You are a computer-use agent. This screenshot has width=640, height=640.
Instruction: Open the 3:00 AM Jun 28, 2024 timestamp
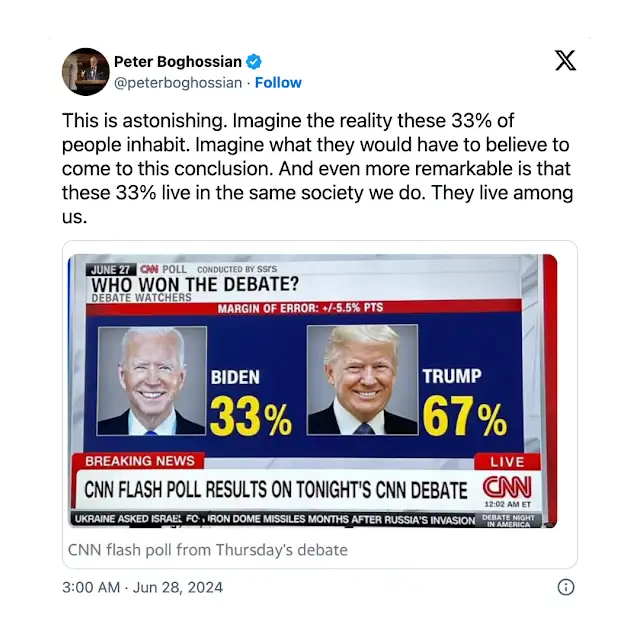pos(142,587)
